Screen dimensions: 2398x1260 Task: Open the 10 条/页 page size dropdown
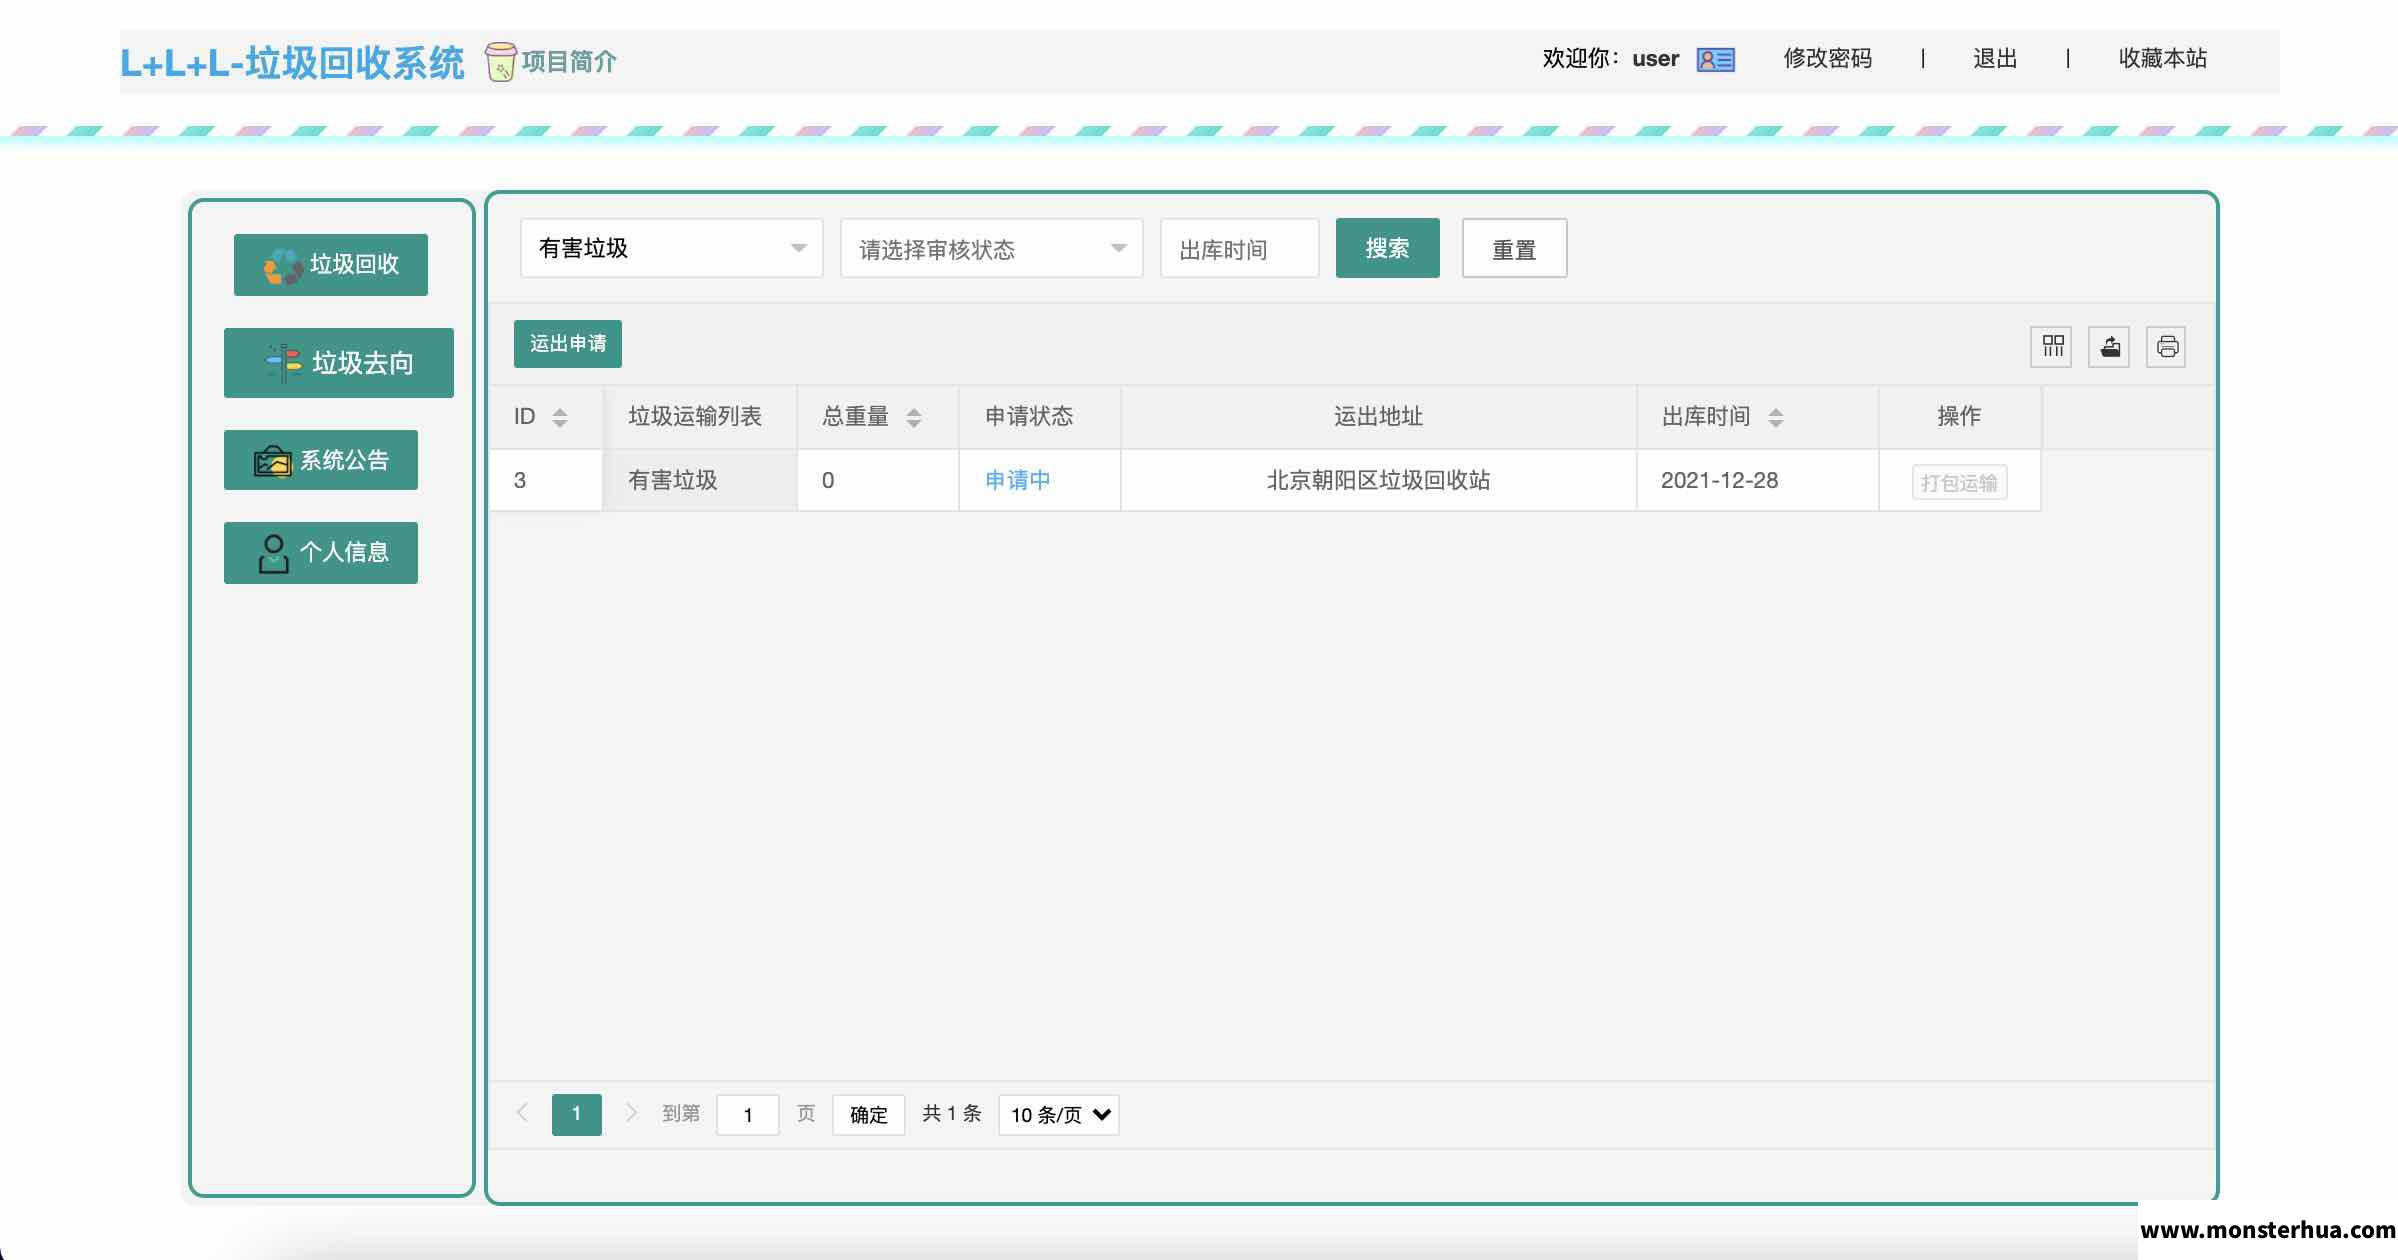1059,1115
